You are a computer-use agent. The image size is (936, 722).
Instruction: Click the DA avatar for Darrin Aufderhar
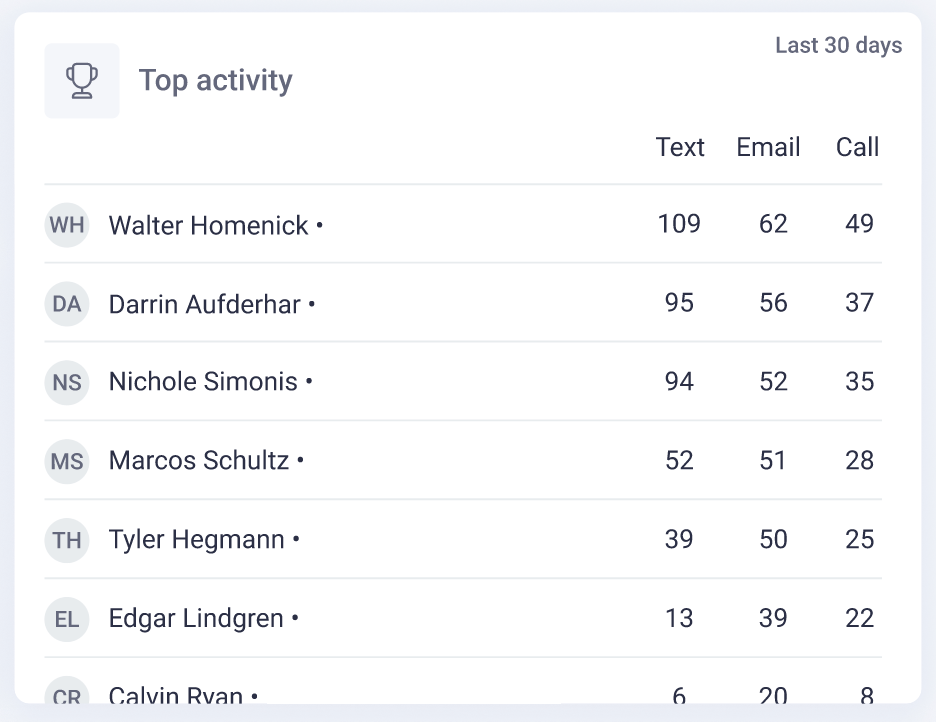(x=67, y=304)
